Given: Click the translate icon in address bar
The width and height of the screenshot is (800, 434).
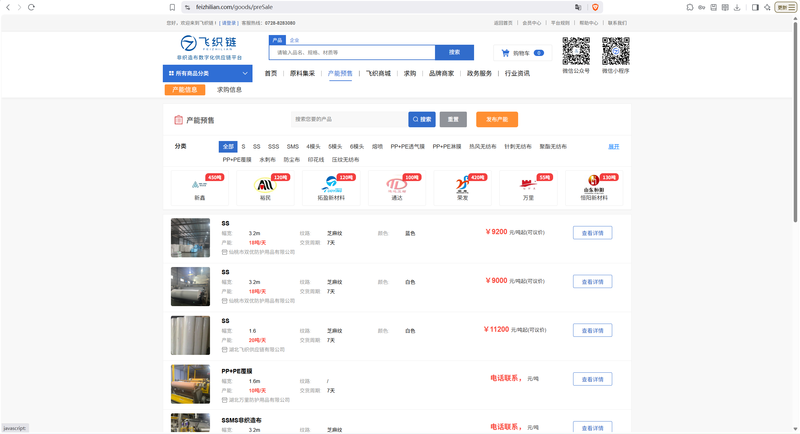Looking at the screenshot, I should (x=578, y=7).
